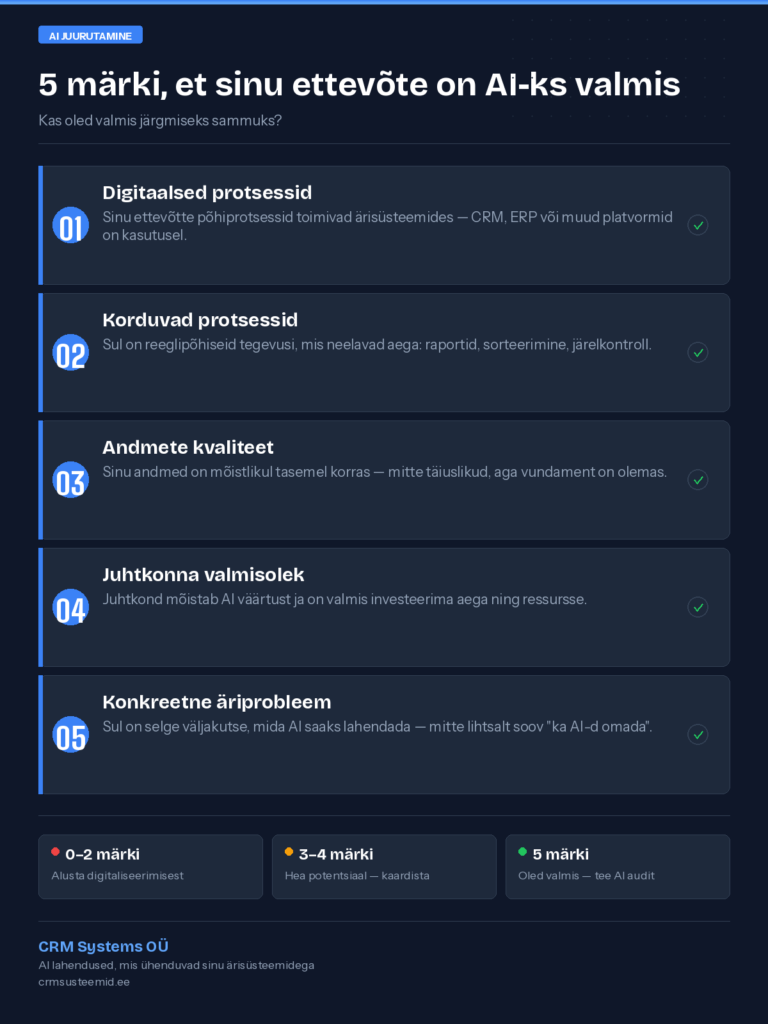
Task: Toggle the checkmark for Konkreetne äriprobleem
Action: (698, 734)
